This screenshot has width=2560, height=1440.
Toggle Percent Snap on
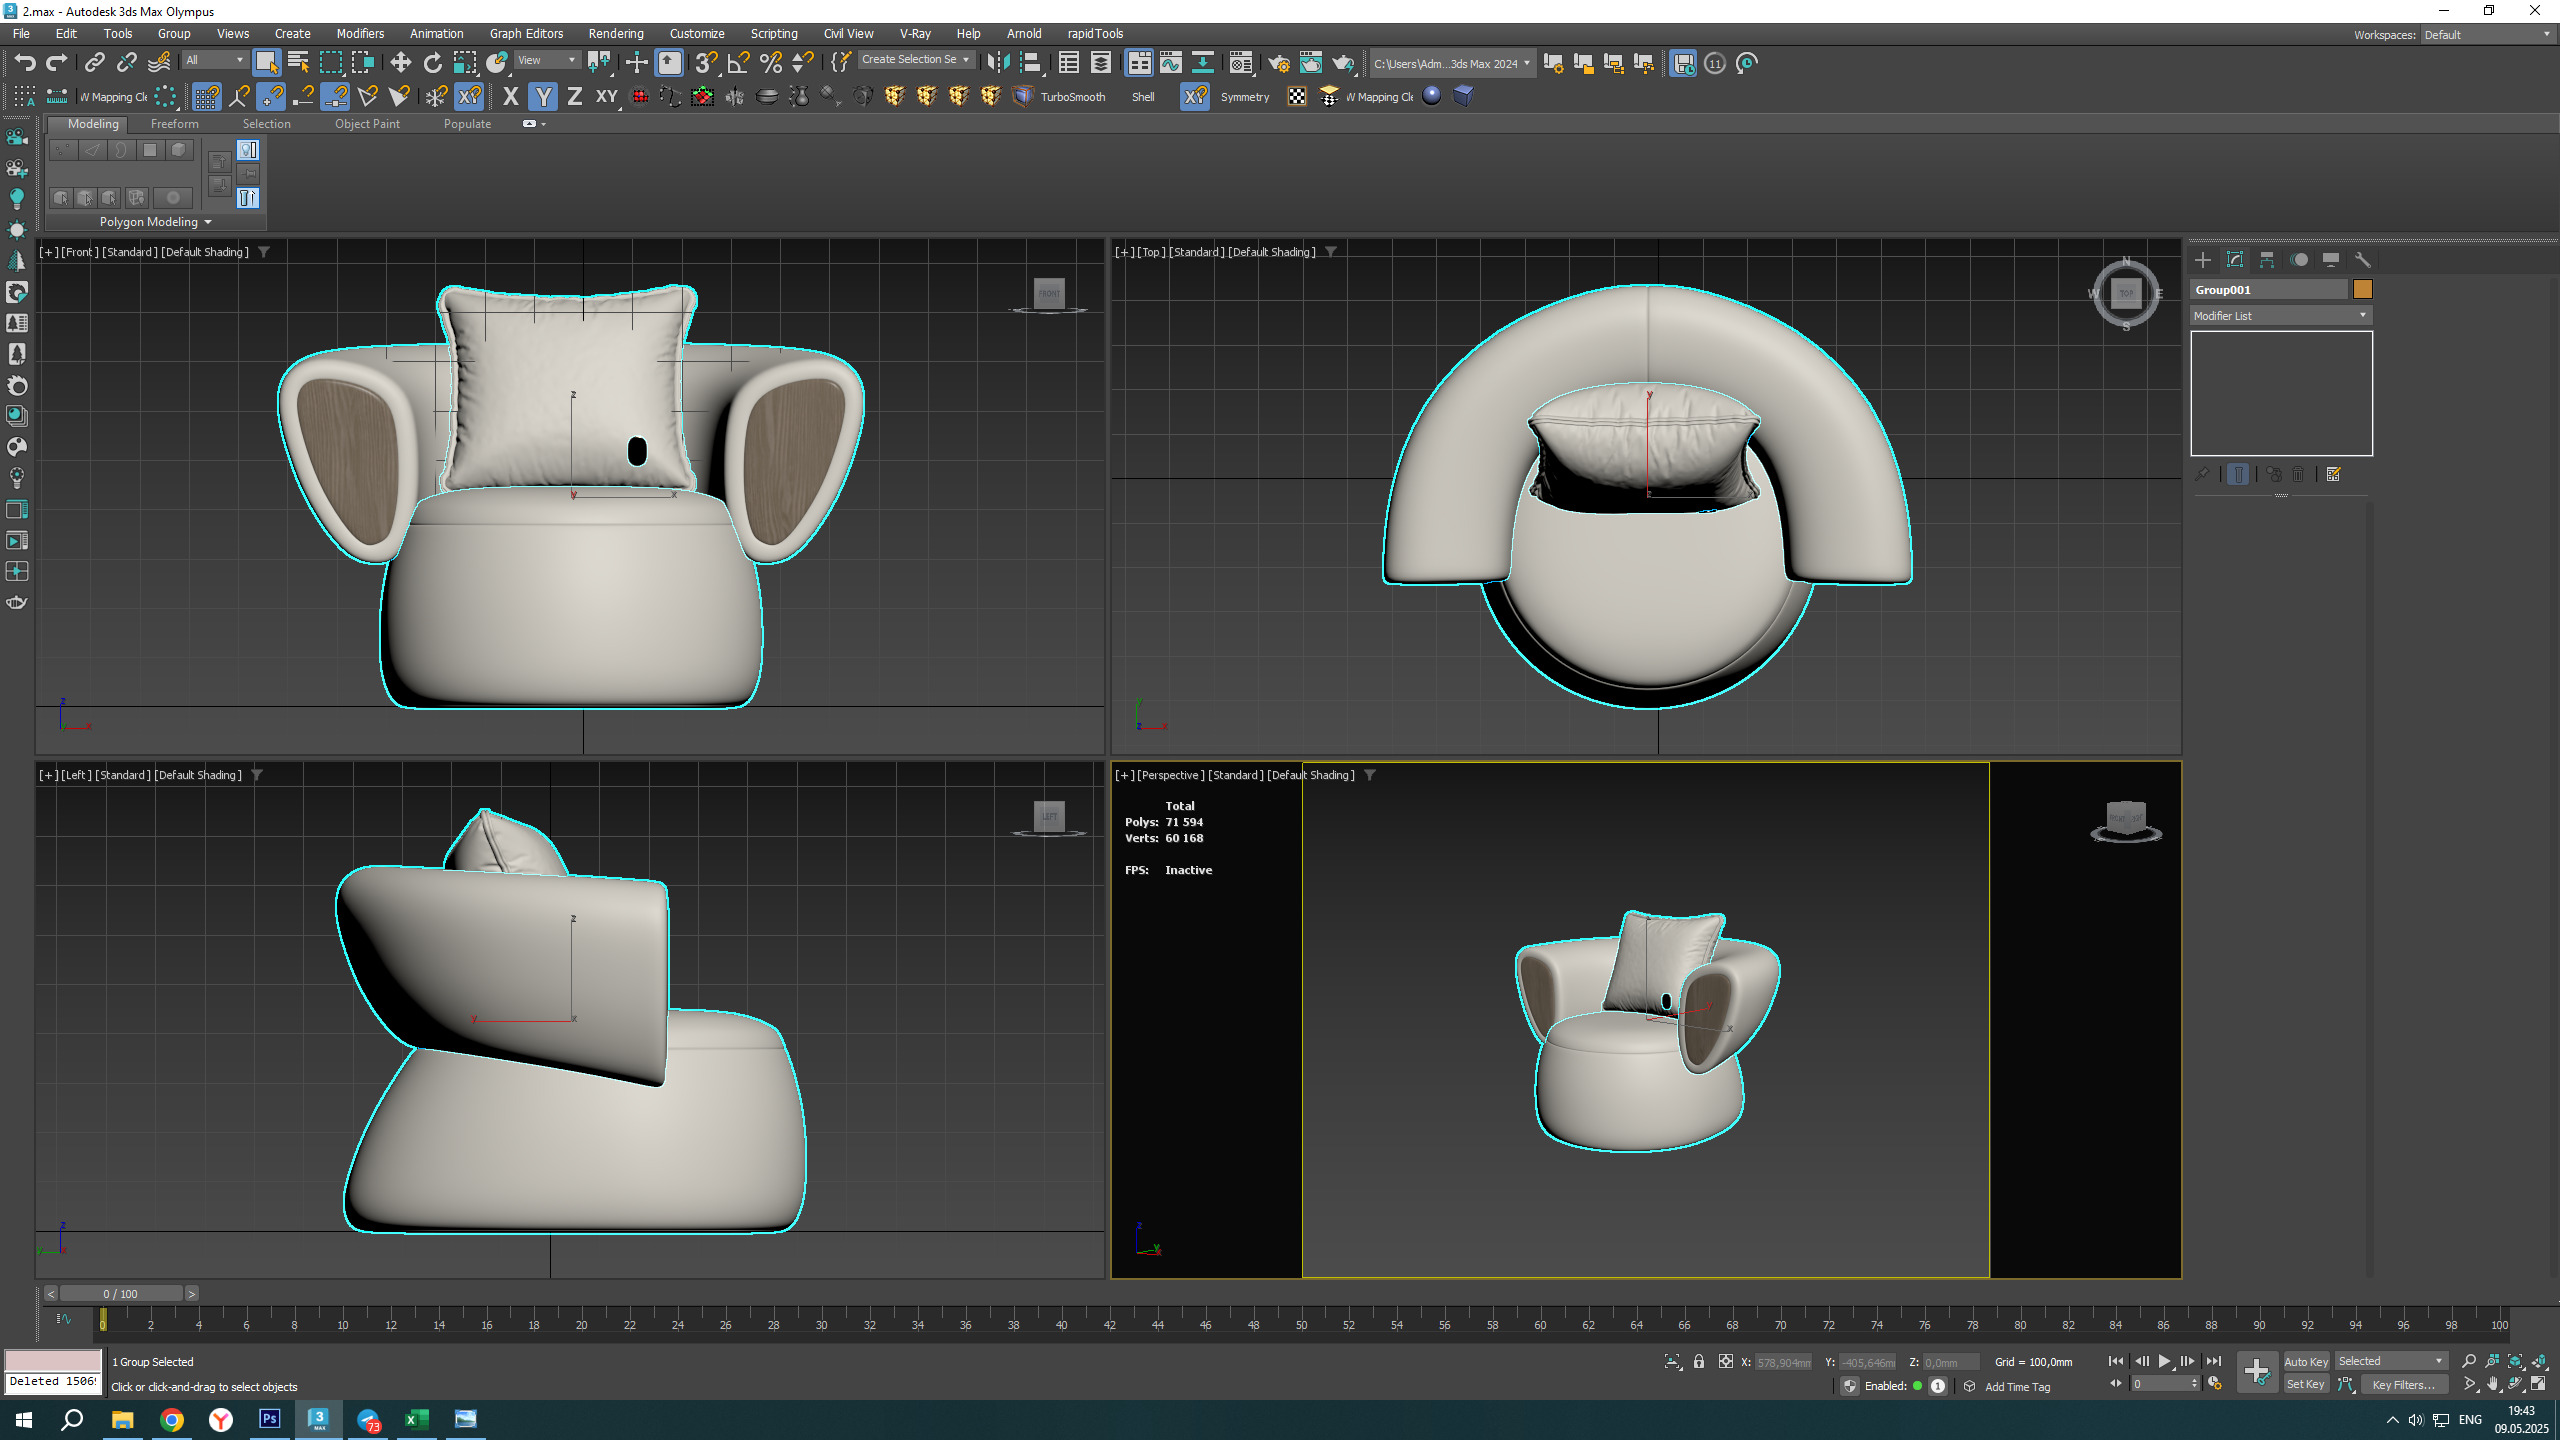click(x=770, y=63)
